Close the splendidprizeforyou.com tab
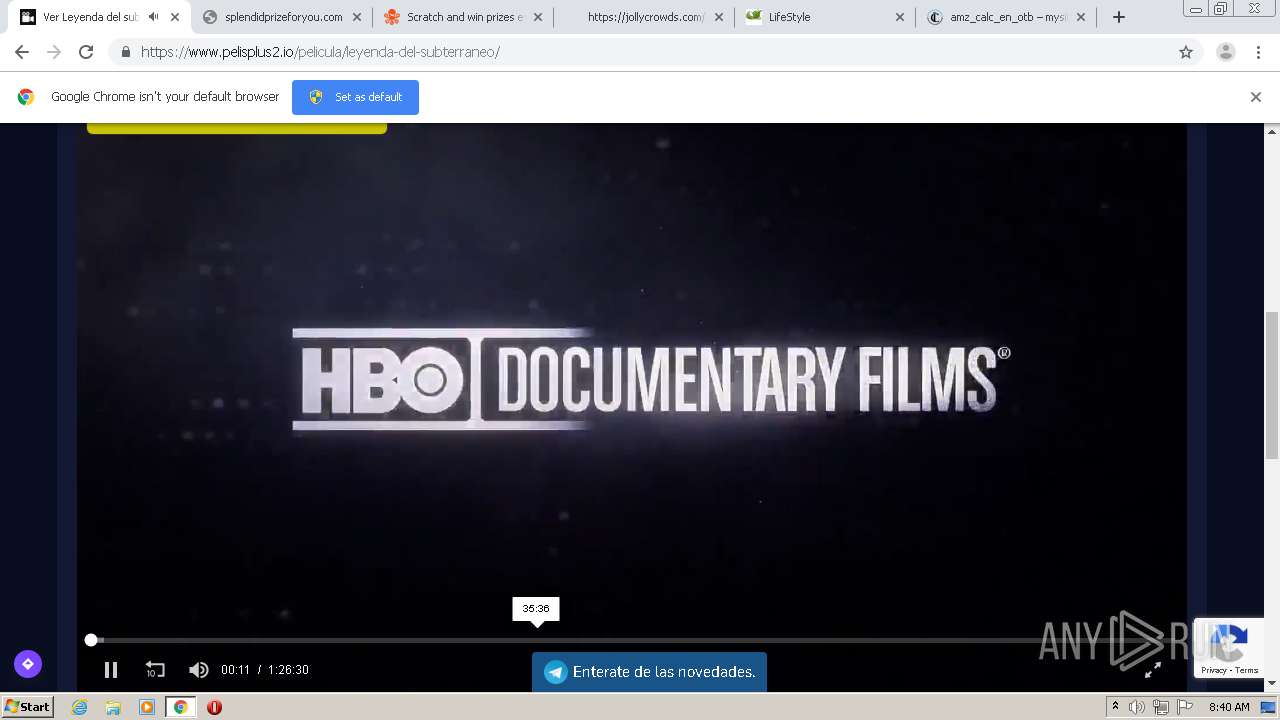Screen dimensions: 1280x720 (357, 17)
